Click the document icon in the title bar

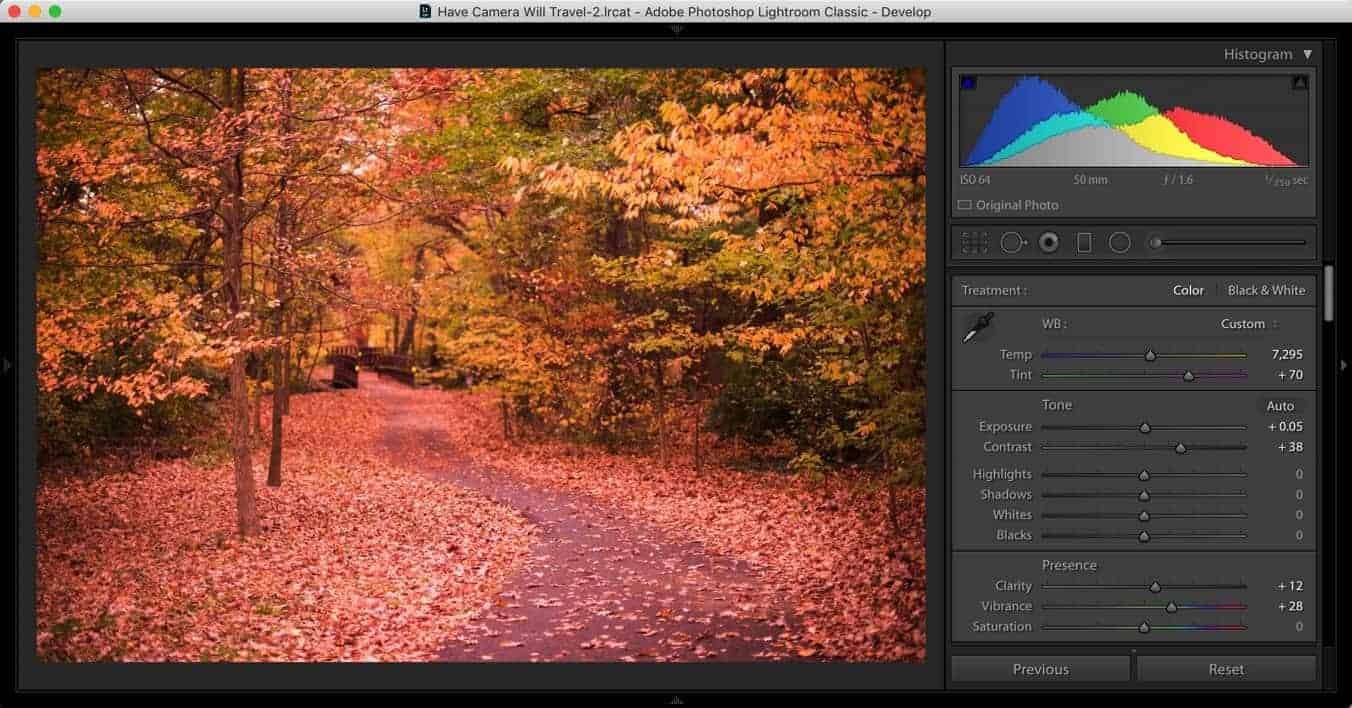pyautogui.click(x=425, y=12)
